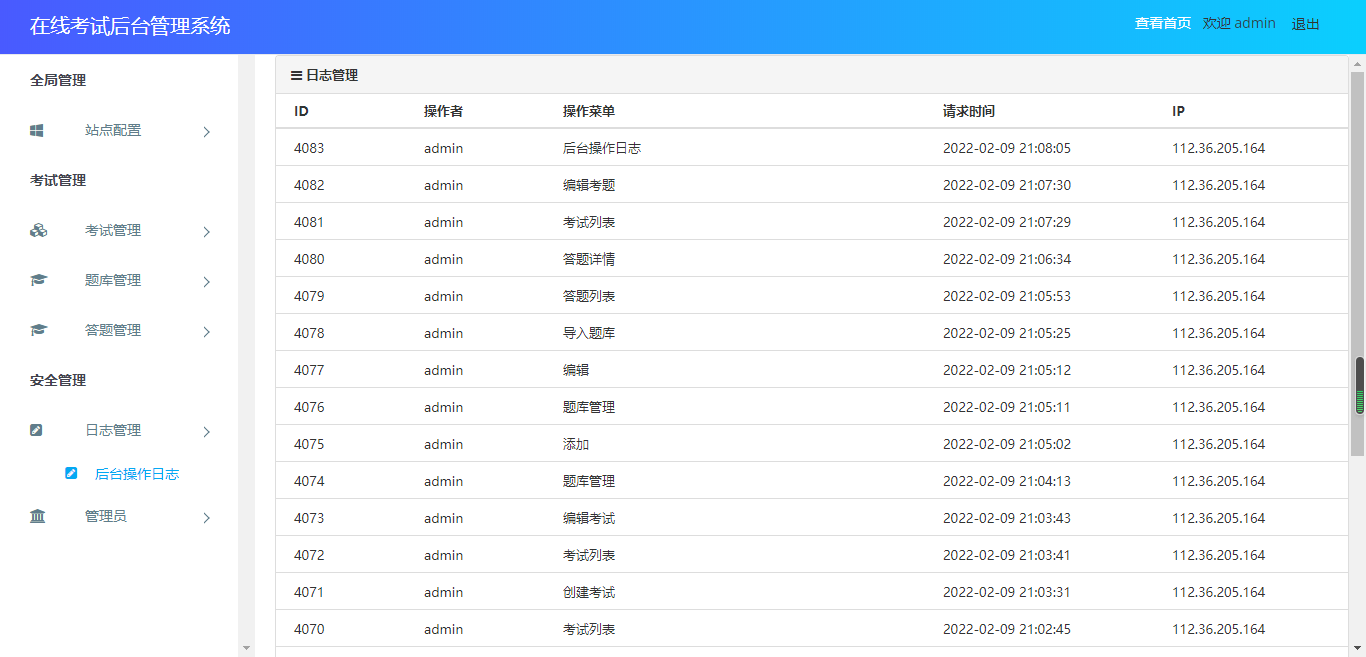This screenshot has height=657, width=1366.
Task: Click the sidebar scroll down arrow
Action: [246, 648]
